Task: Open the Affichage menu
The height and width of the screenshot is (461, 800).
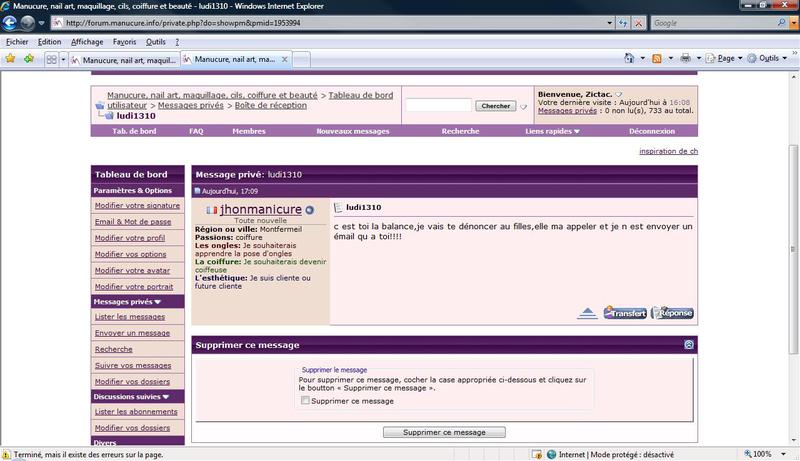Action: point(87,42)
